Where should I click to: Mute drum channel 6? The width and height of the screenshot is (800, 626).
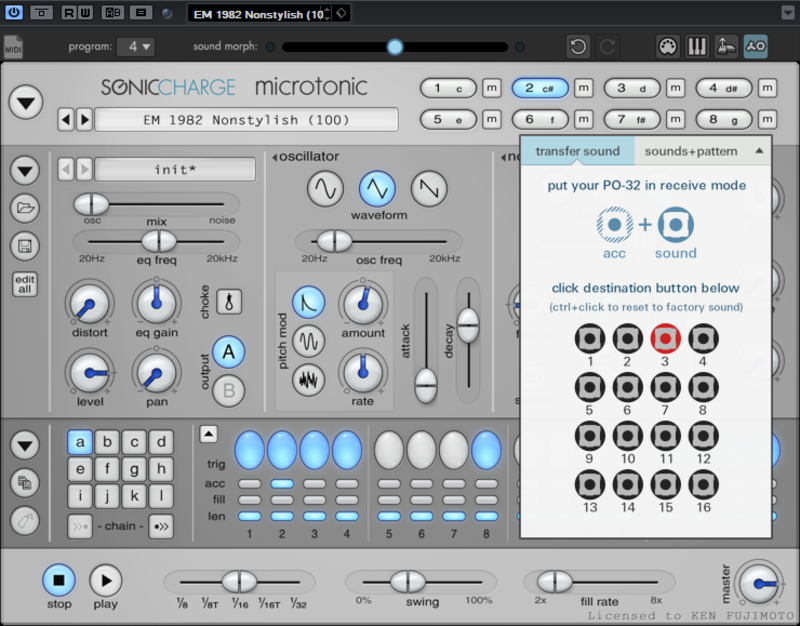pyautogui.click(x=584, y=119)
